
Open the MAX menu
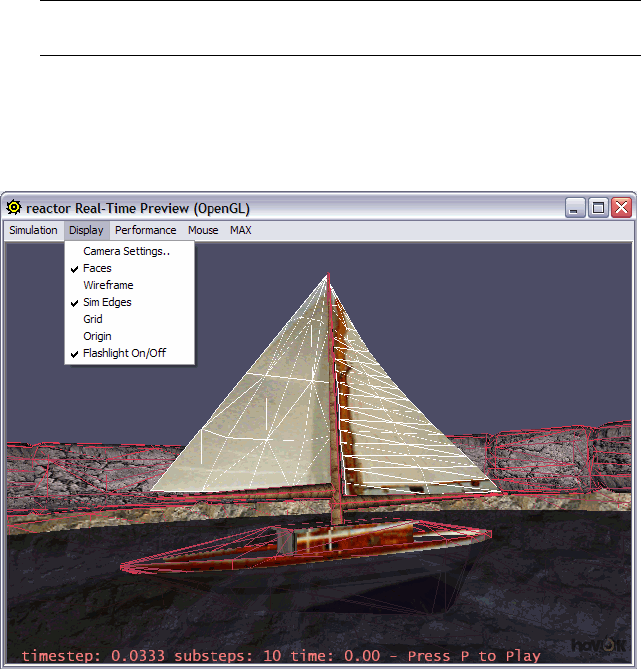241,230
